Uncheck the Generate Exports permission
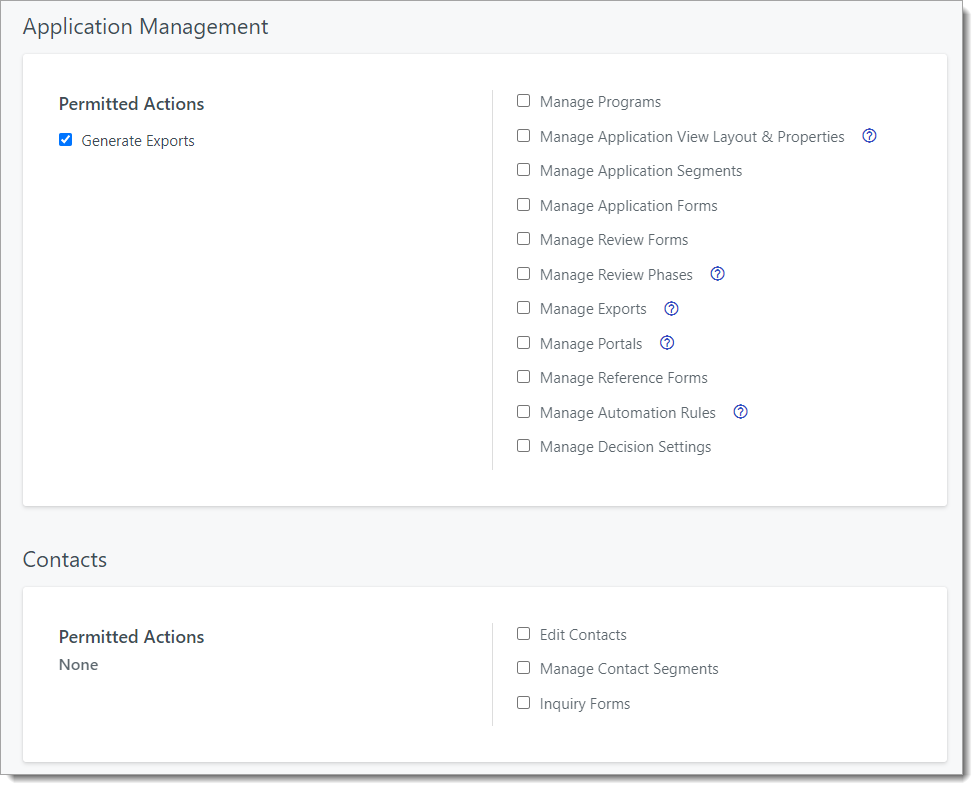The height and width of the screenshot is (790, 978). point(65,139)
